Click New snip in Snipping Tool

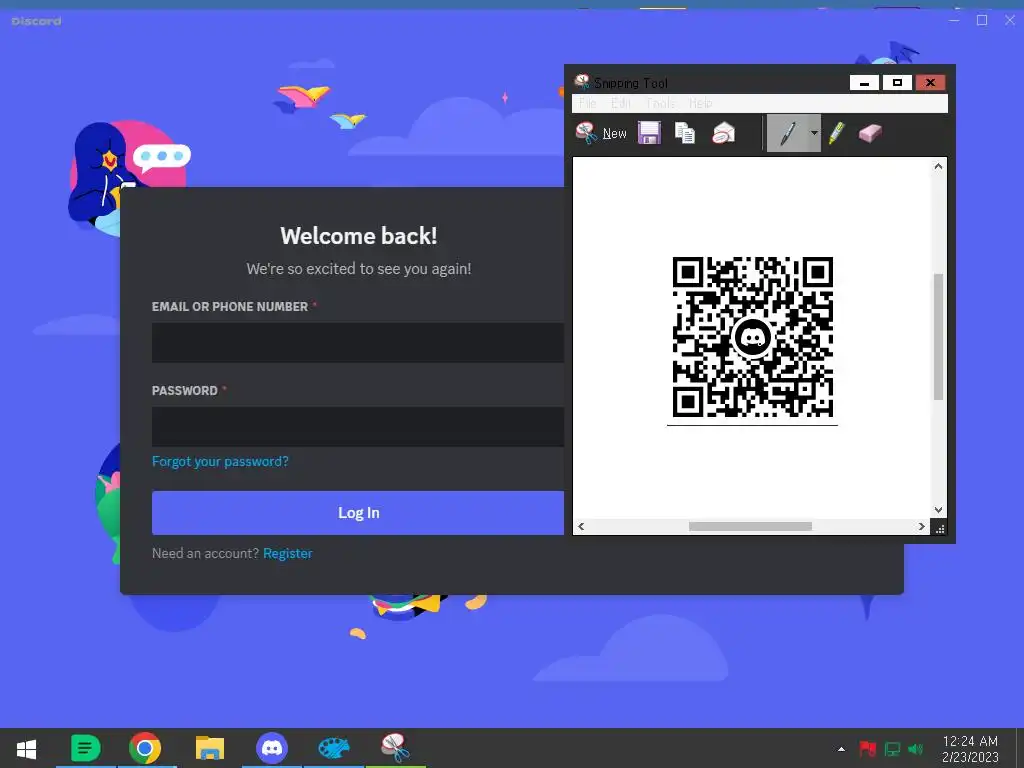[601, 133]
